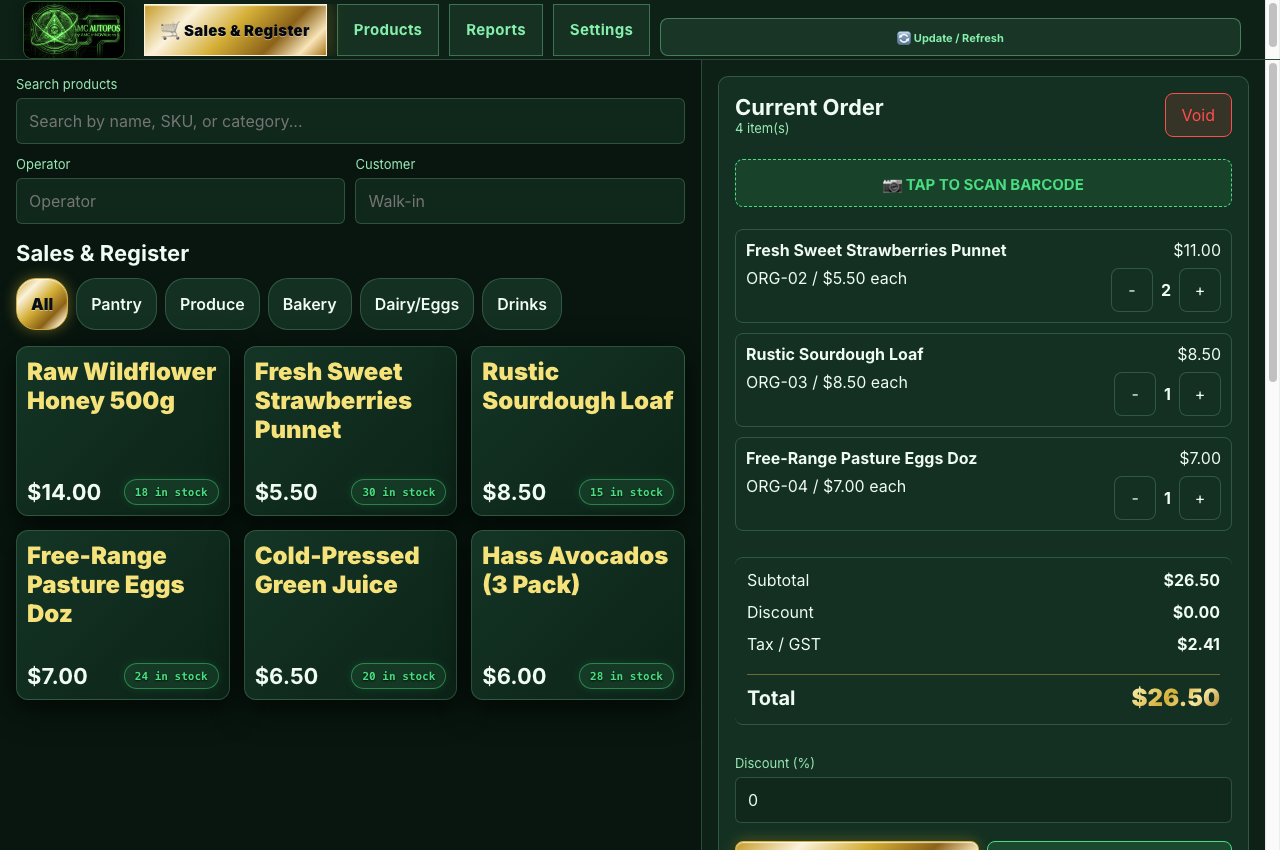Click the Operator input field
The height and width of the screenshot is (850, 1280).
coord(180,201)
